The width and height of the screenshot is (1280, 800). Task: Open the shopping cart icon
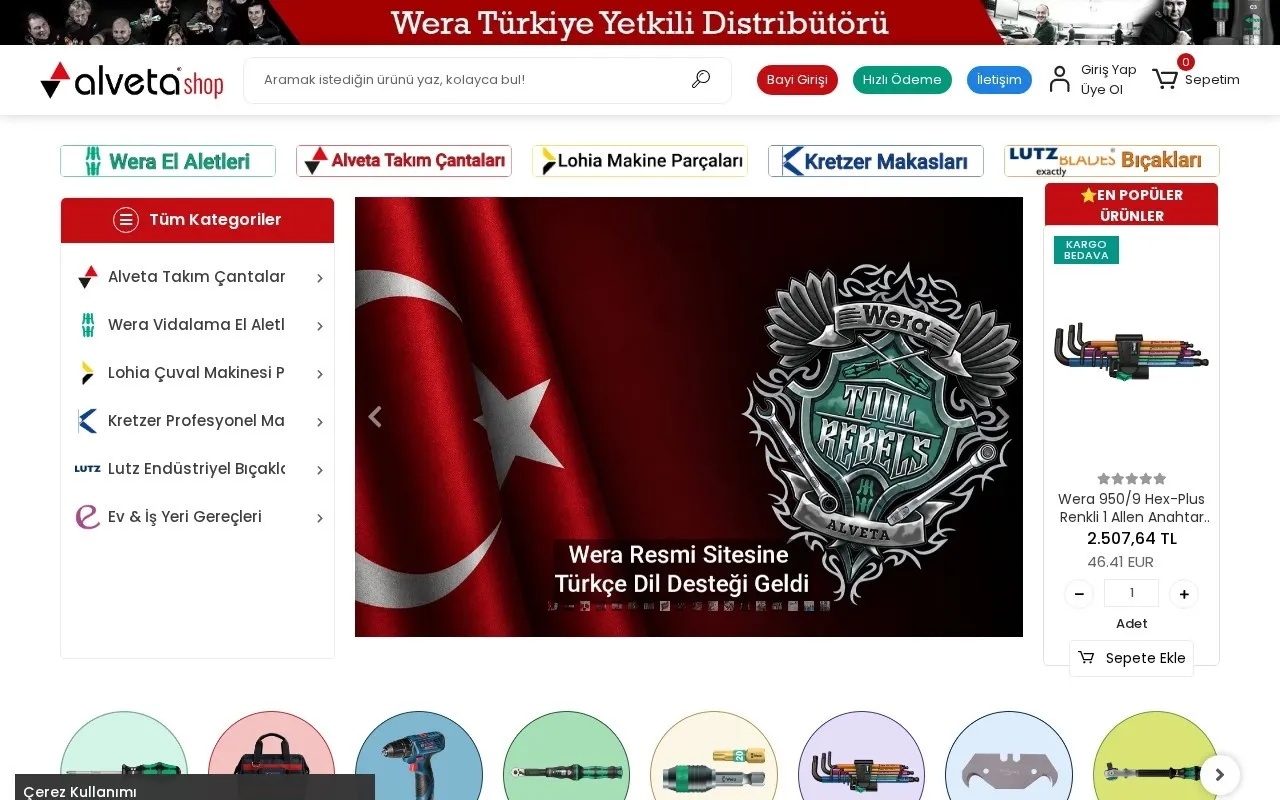coord(1164,79)
